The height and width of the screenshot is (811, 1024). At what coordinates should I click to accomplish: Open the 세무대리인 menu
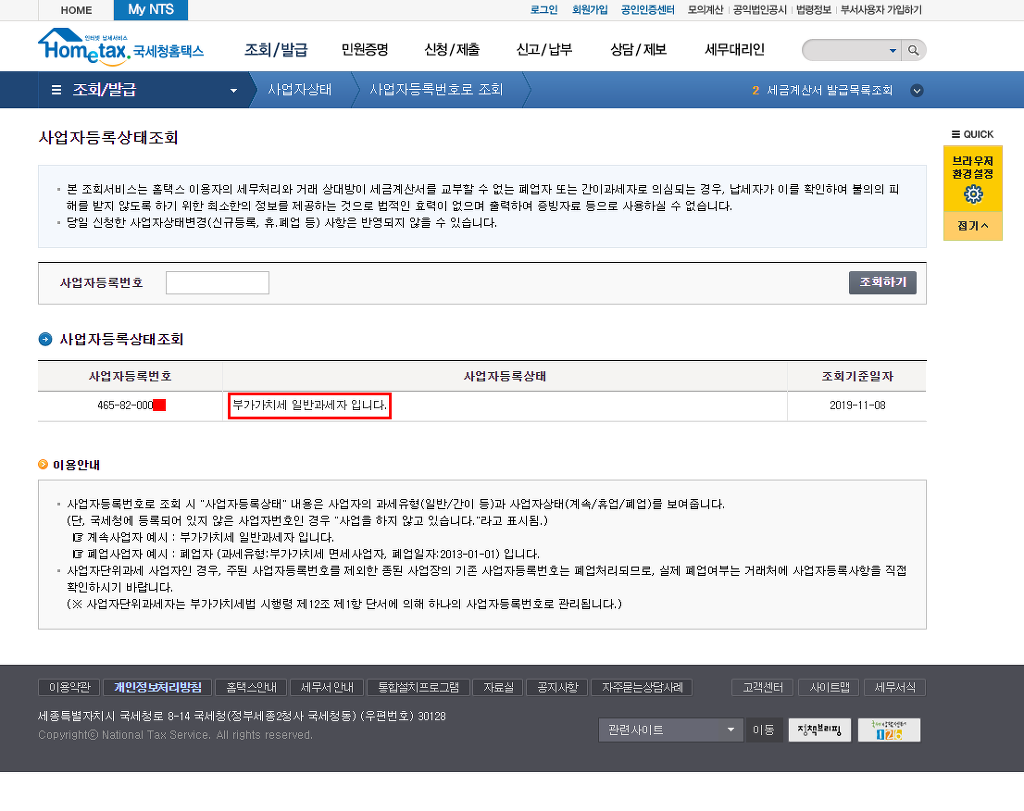pyautogui.click(x=735, y=50)
